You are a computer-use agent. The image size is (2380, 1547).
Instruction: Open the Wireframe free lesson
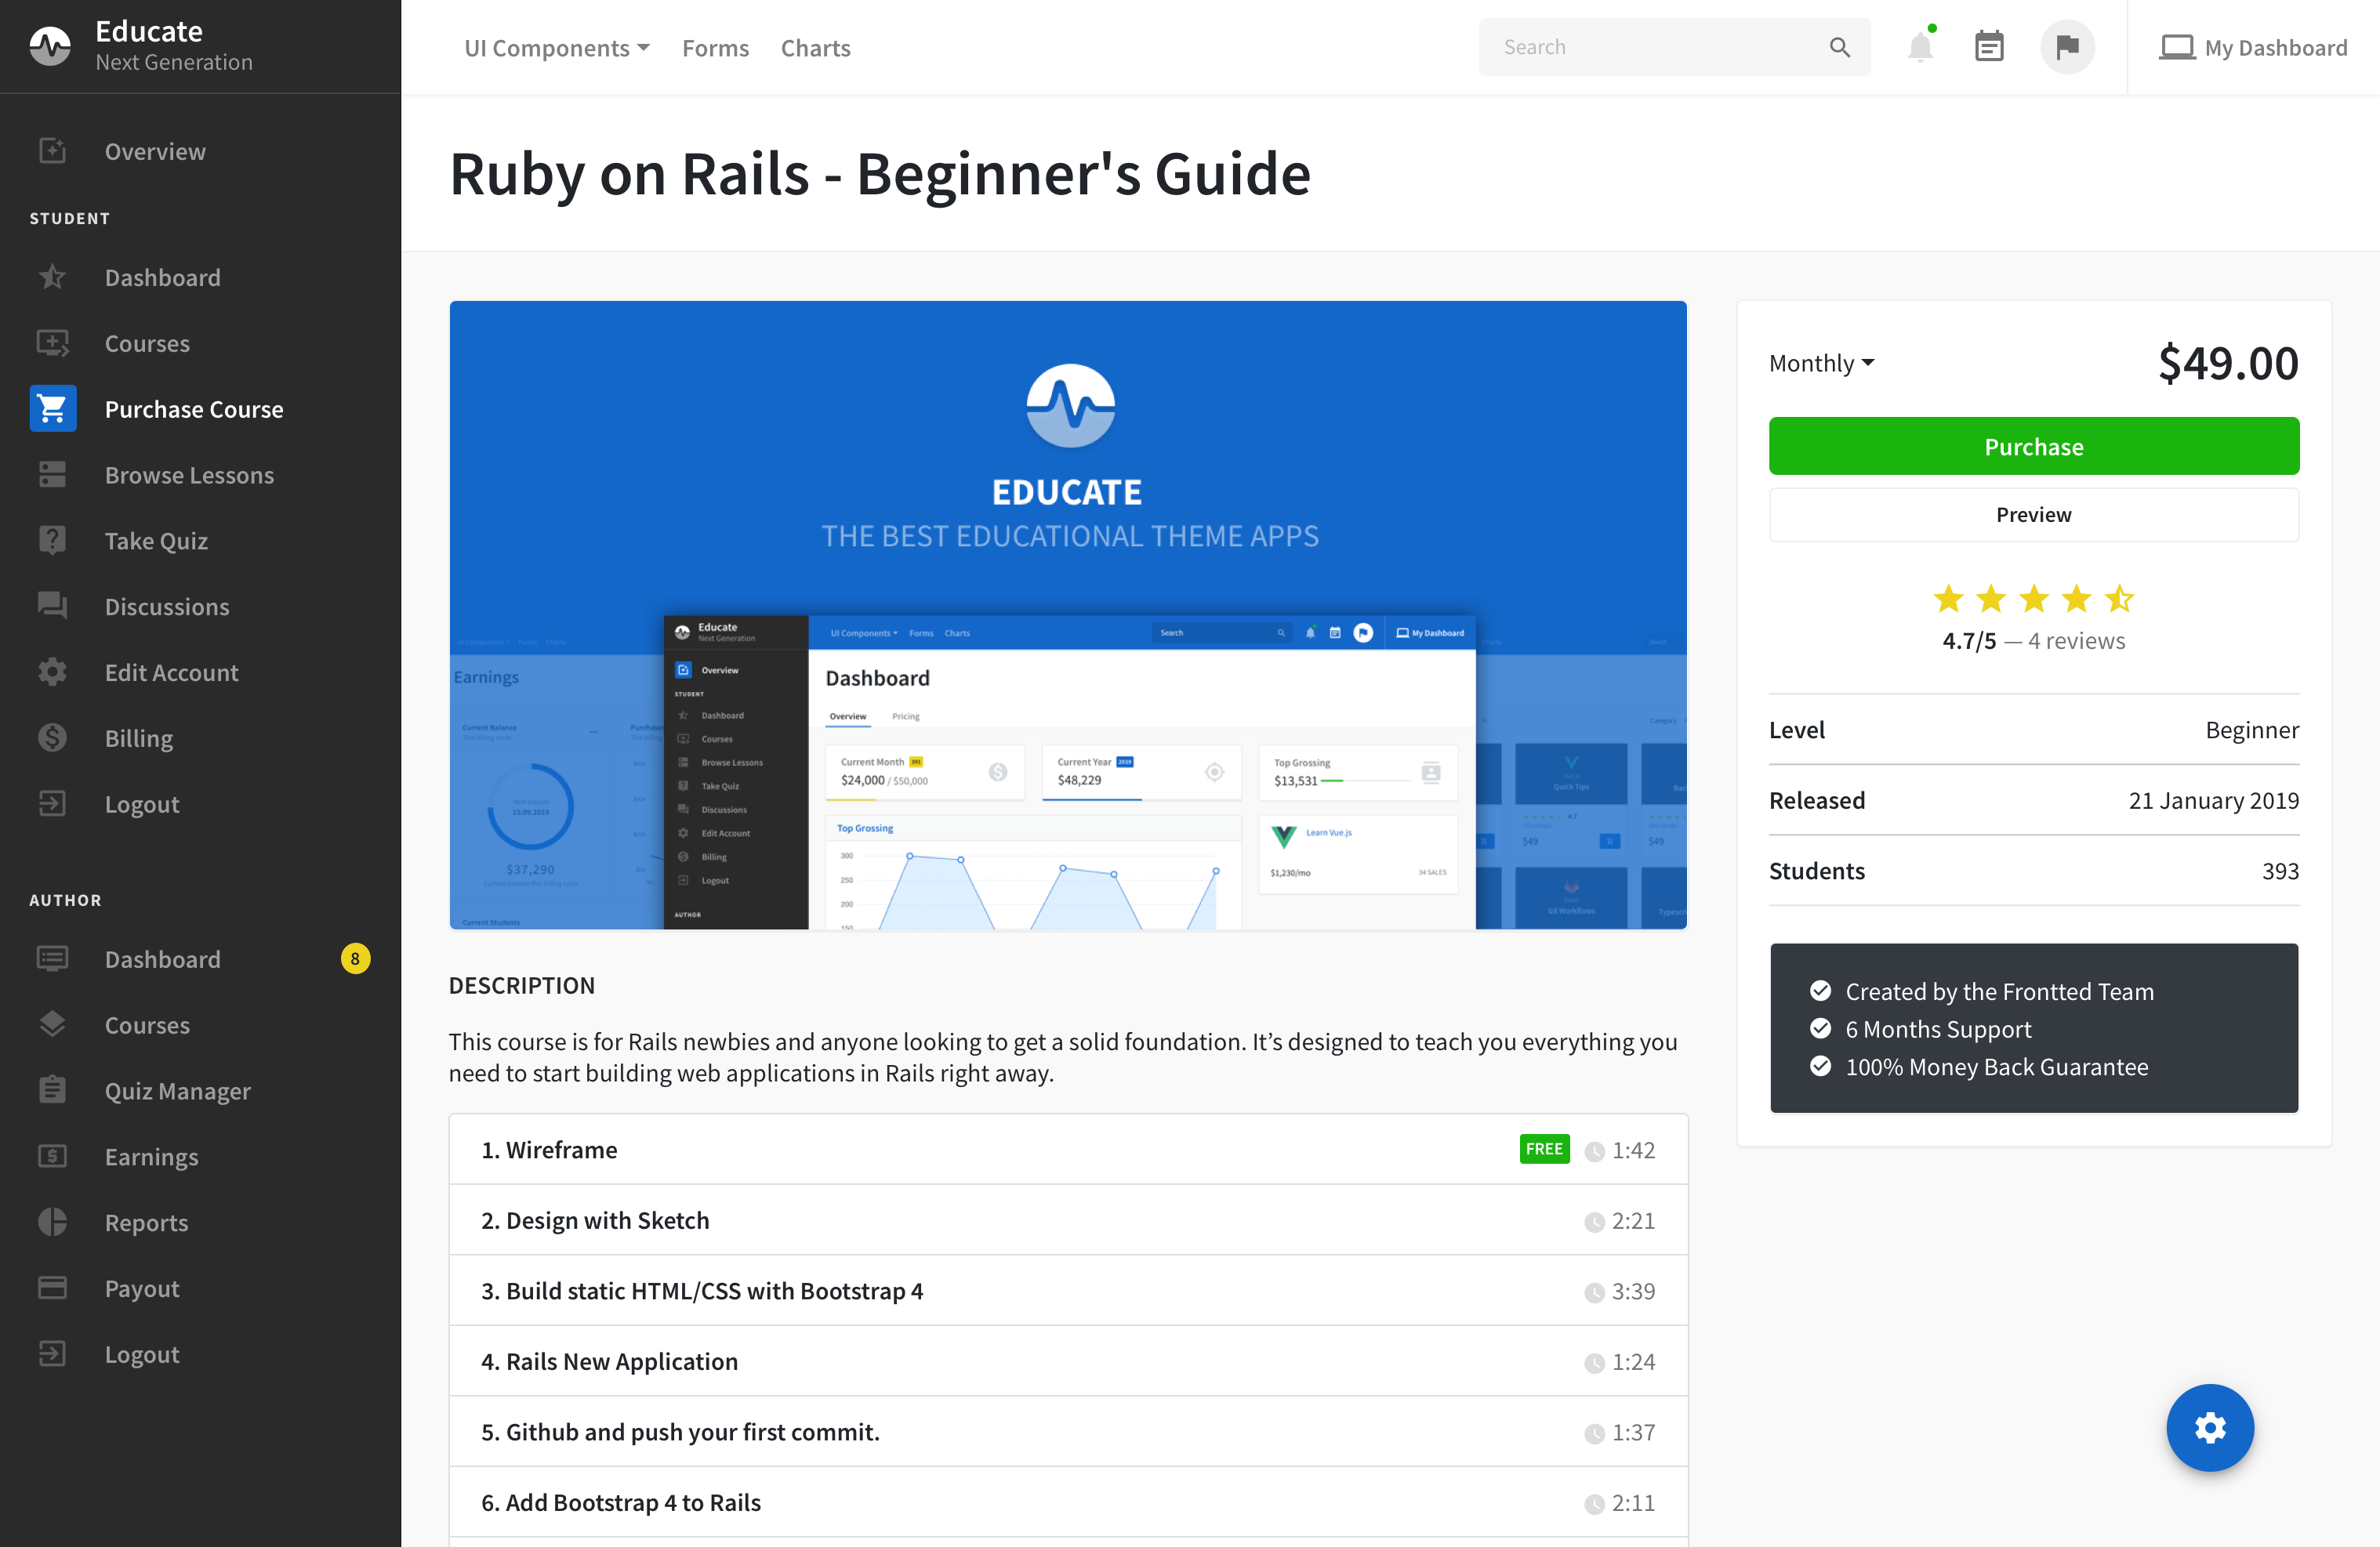[x=561, y=1150]
